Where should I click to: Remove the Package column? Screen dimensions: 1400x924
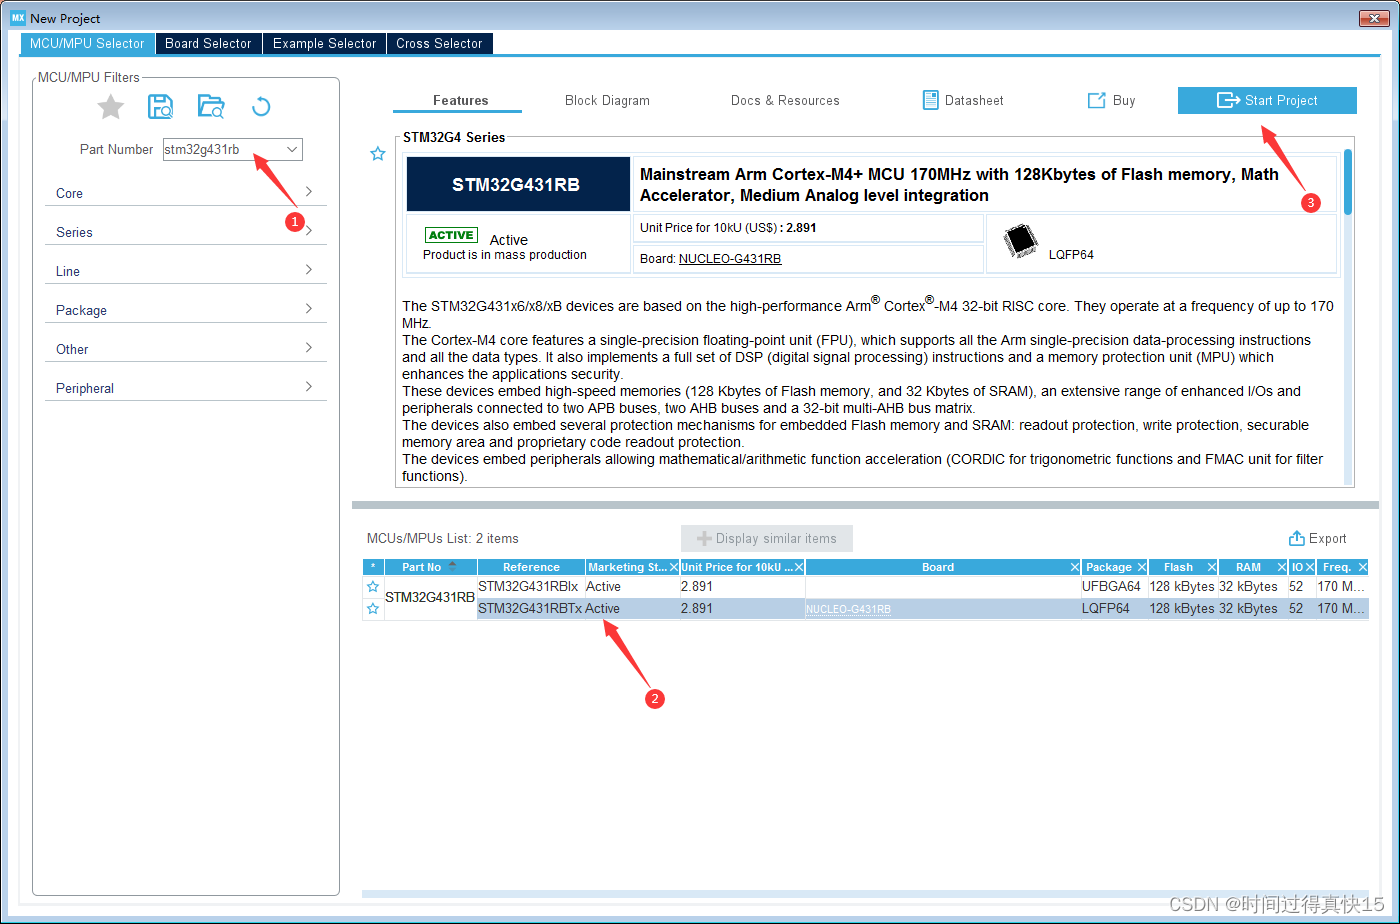[x=1142, y=567]
